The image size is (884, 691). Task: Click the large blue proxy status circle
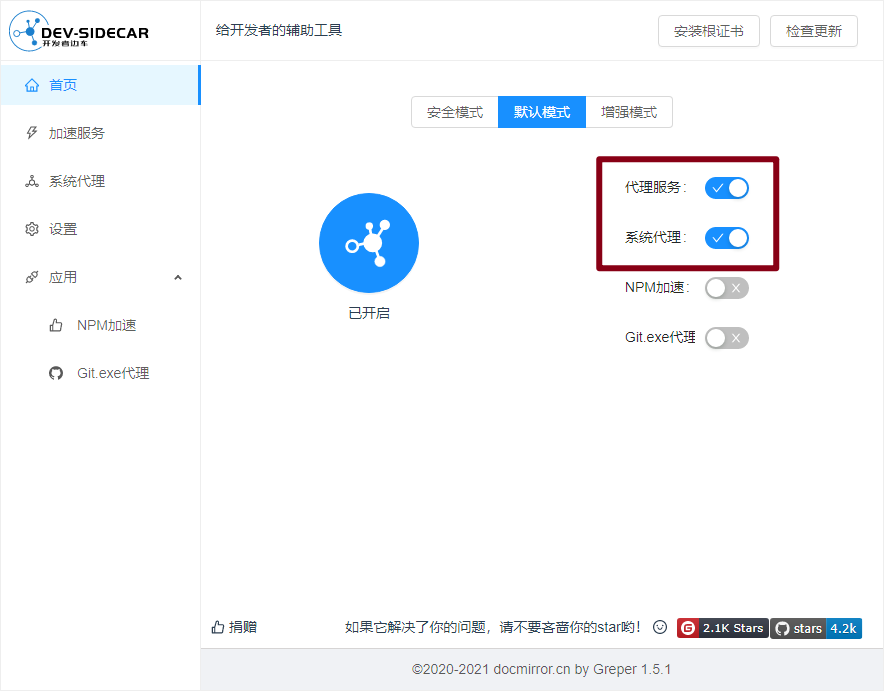pos(369,243)
